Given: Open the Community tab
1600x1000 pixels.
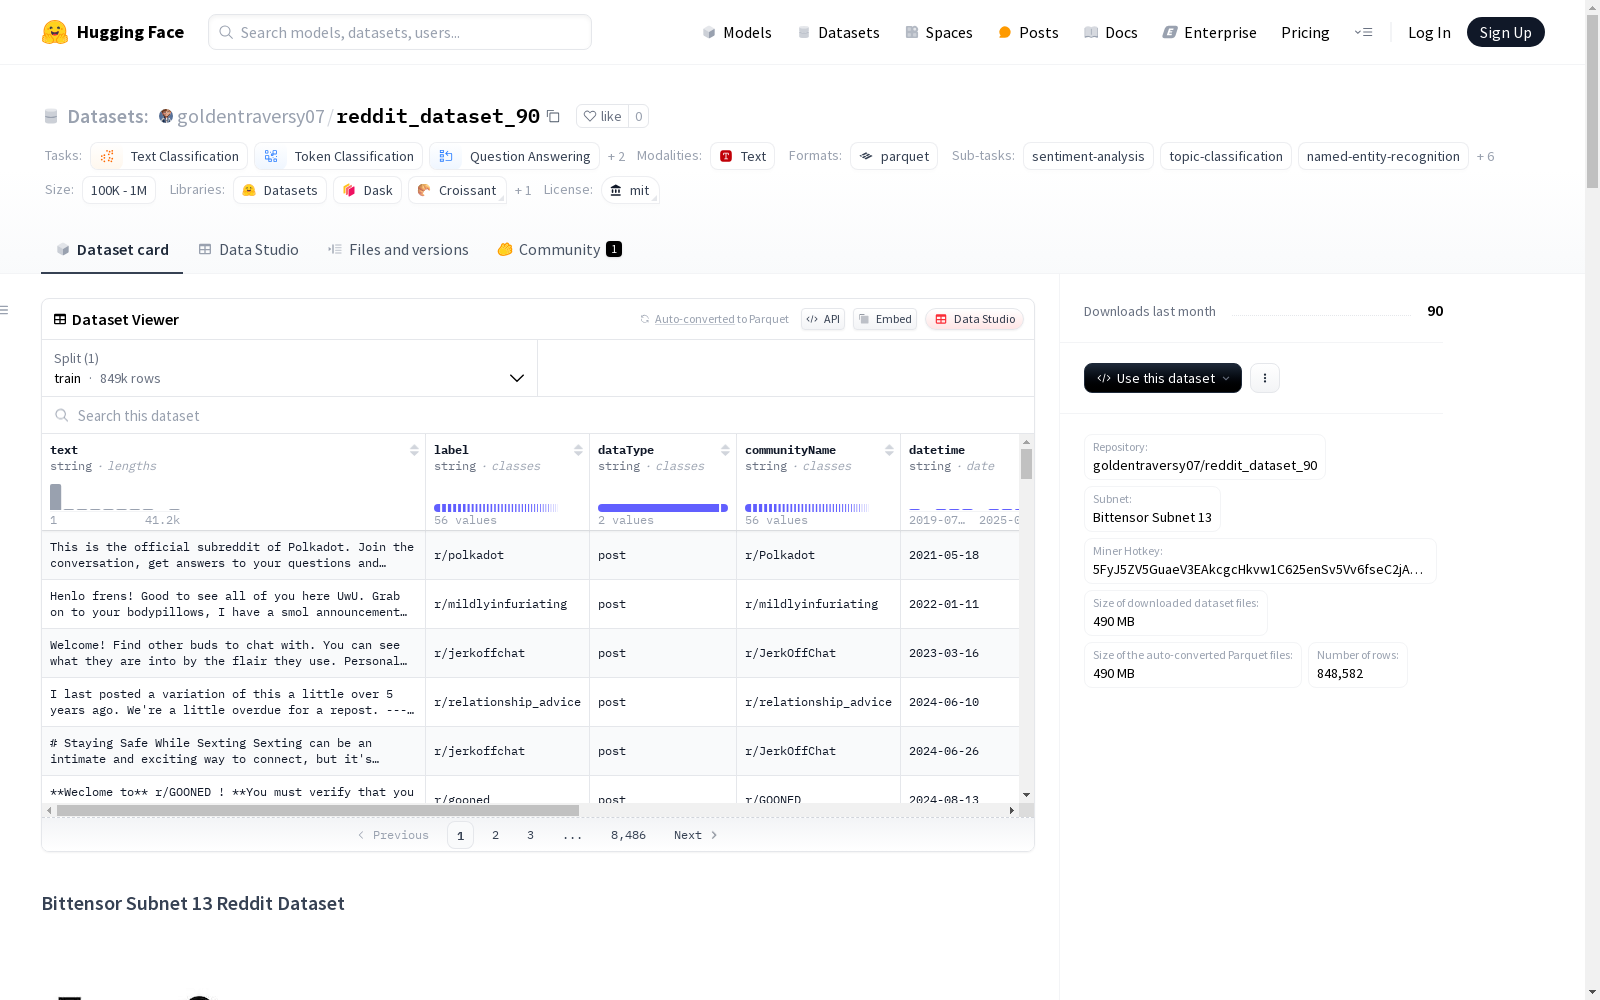Looking at the screenshot, I should [x=559, y=250].
